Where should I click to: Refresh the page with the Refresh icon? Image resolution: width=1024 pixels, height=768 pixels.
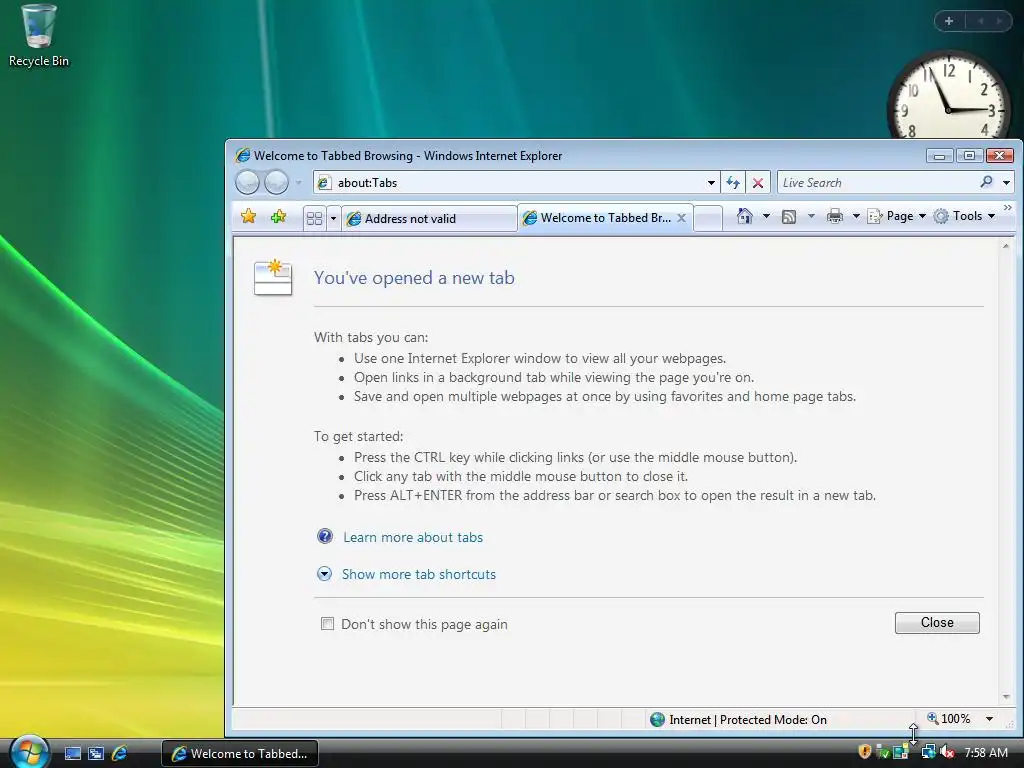pyautogui.click(x=733, y=183)
